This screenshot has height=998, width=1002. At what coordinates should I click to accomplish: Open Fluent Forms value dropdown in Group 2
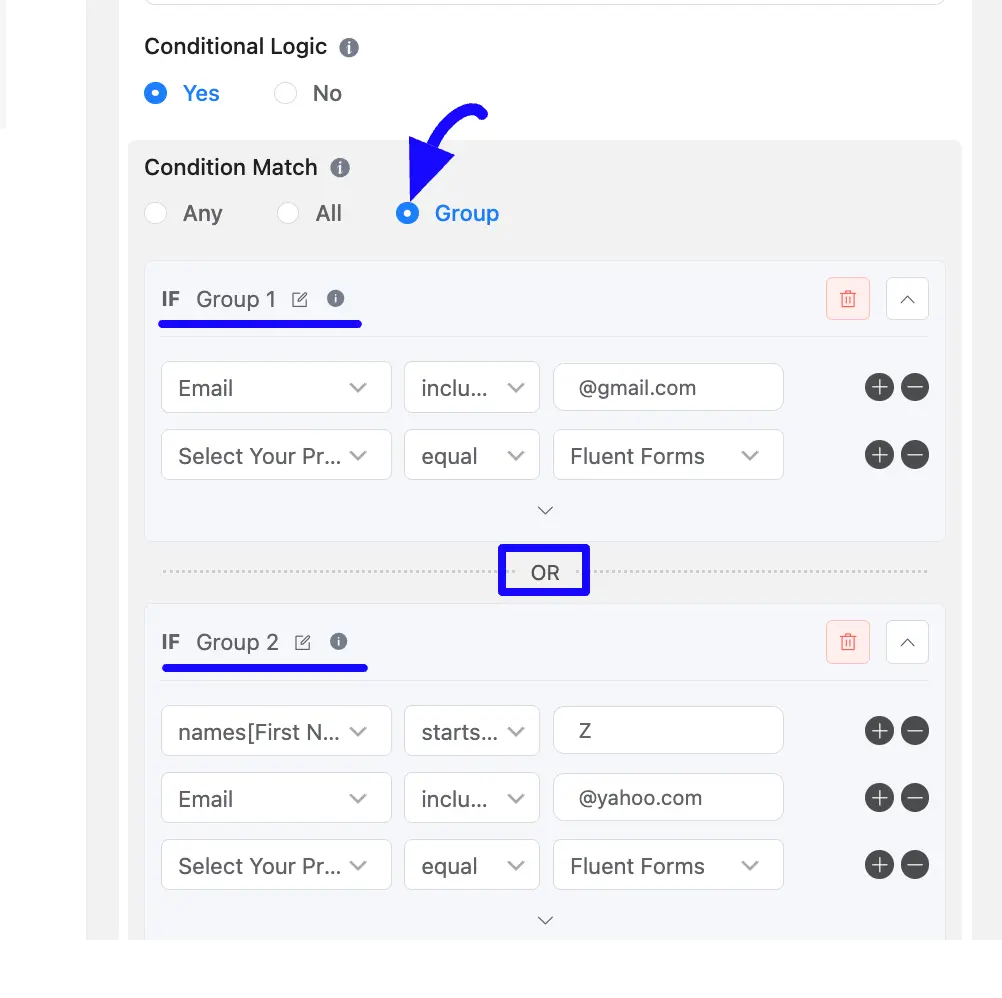pyautogui.click(x=668, y=865)
